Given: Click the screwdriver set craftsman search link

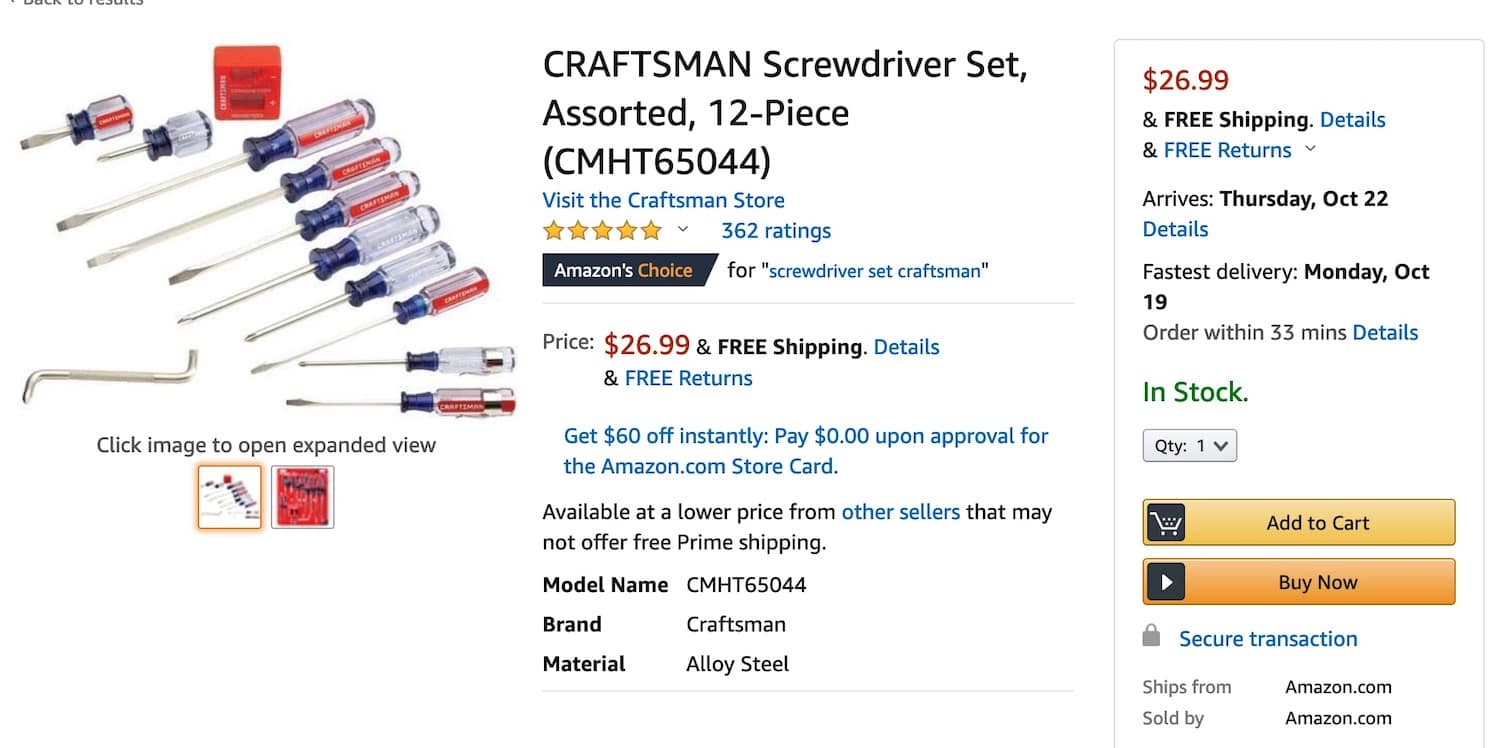Looking at the screenshot, I should (875, 271).
